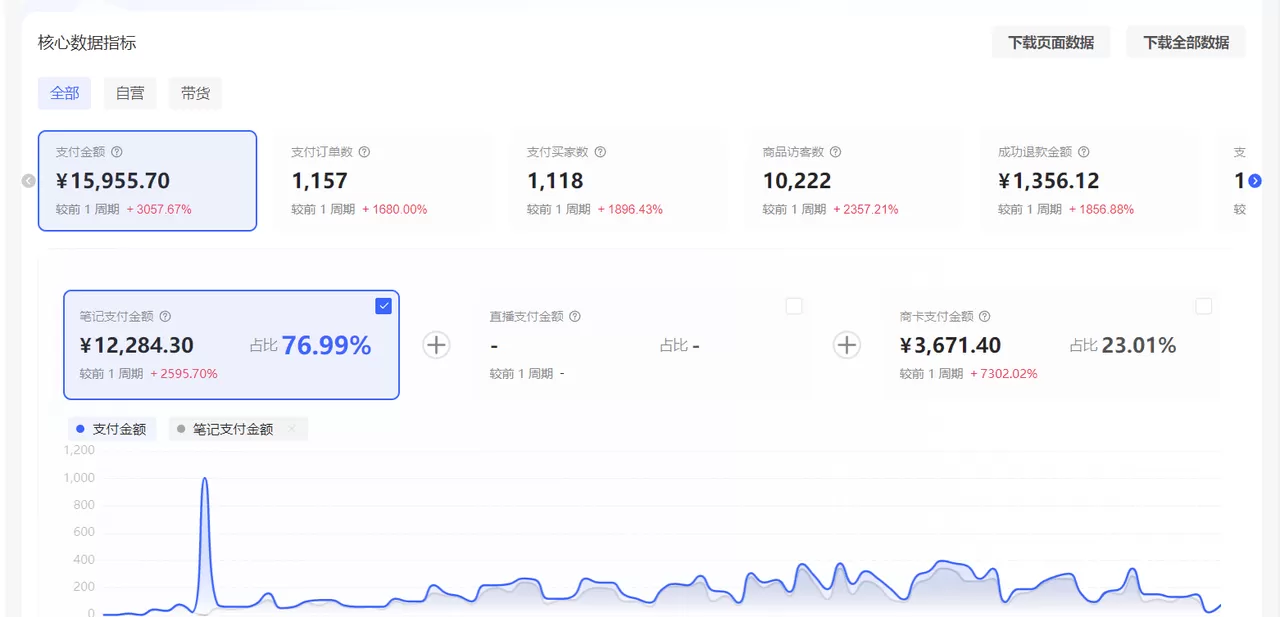Click the 下载全部数据 button
The image size is (1280, 617).
coord(1186,42)
